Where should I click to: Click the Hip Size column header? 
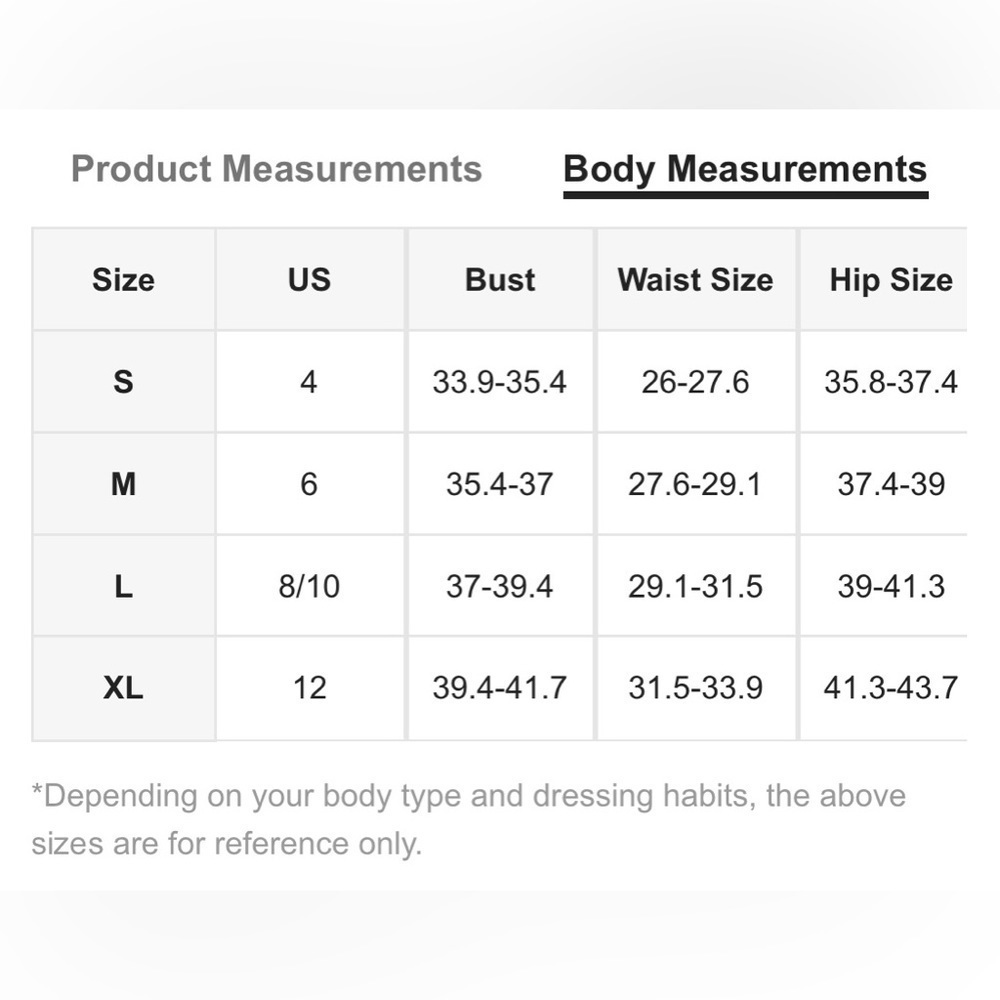(891, 280)
